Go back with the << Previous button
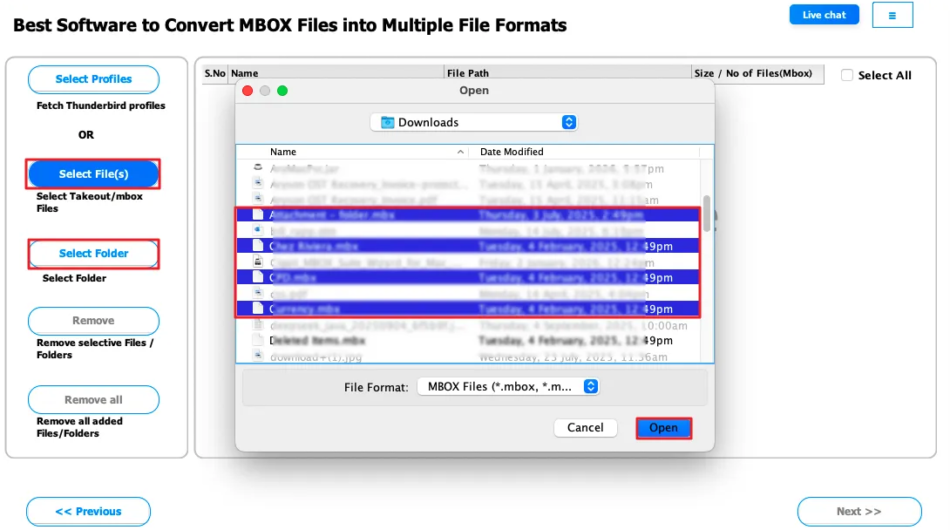The image size is (950, 530). [88, 511]
